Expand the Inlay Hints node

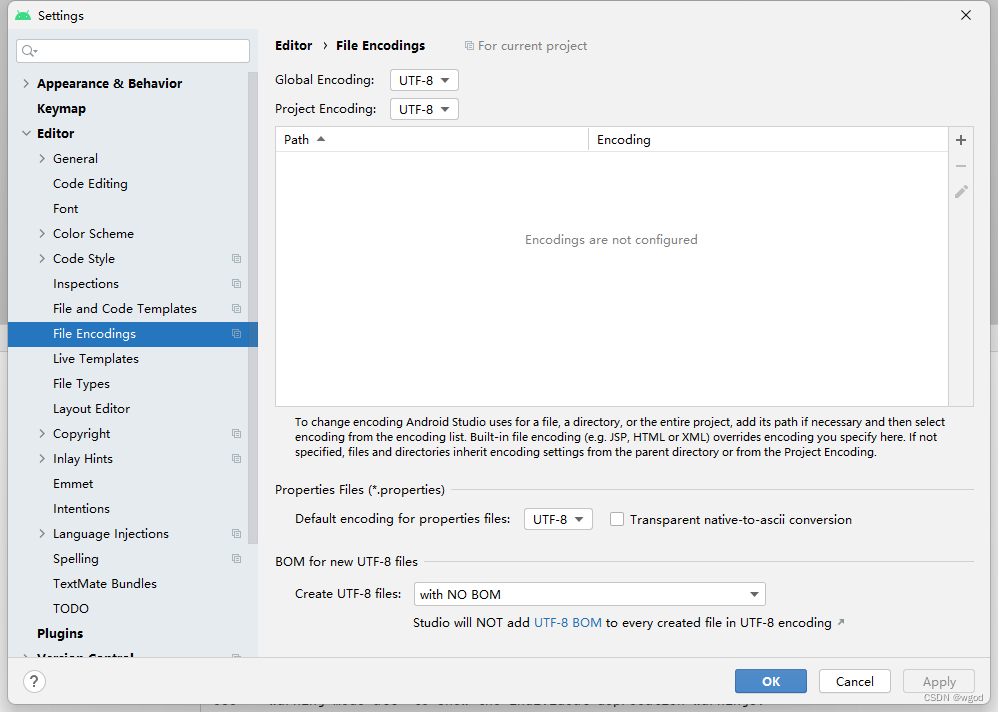(x=42, y=458)
